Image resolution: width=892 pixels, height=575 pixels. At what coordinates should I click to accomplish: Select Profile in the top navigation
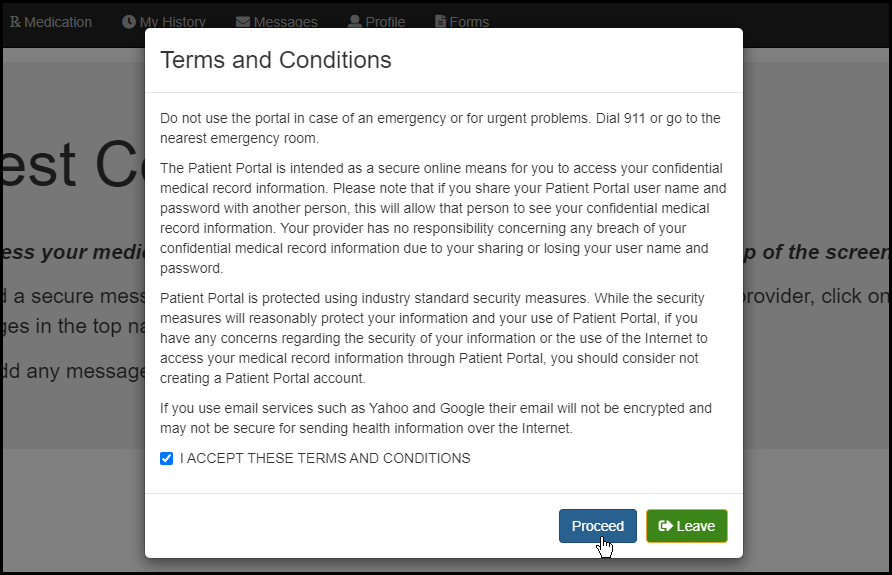tap(385, 22)
